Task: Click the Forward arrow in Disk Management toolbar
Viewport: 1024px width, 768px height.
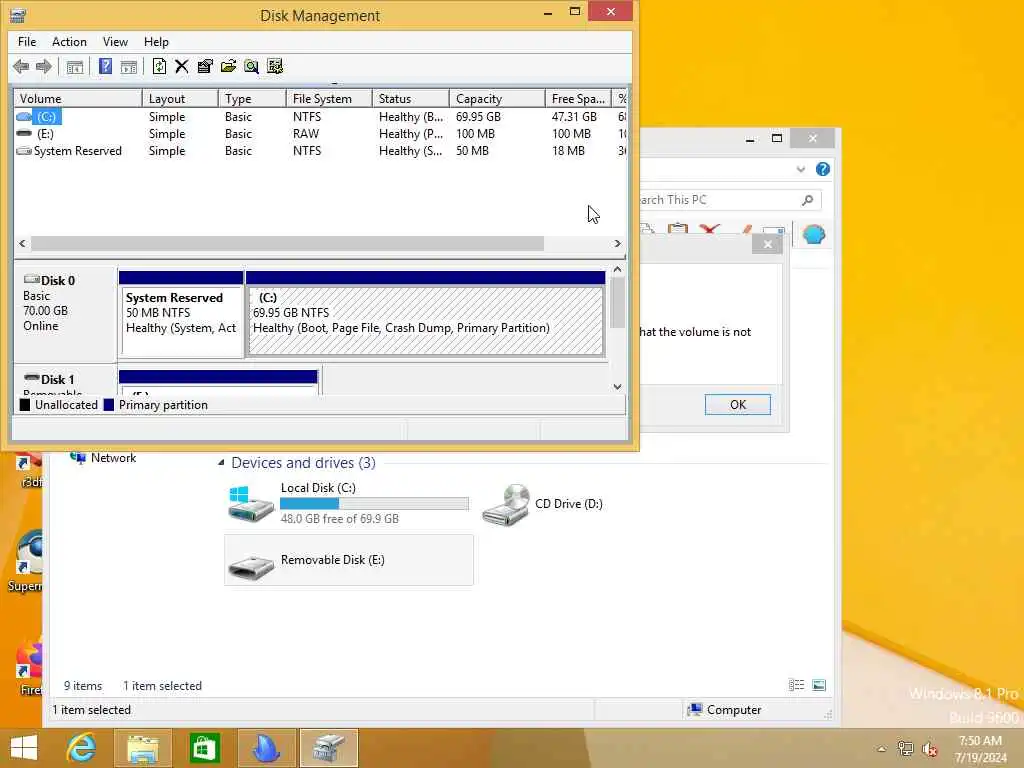Action: point(44,66)
